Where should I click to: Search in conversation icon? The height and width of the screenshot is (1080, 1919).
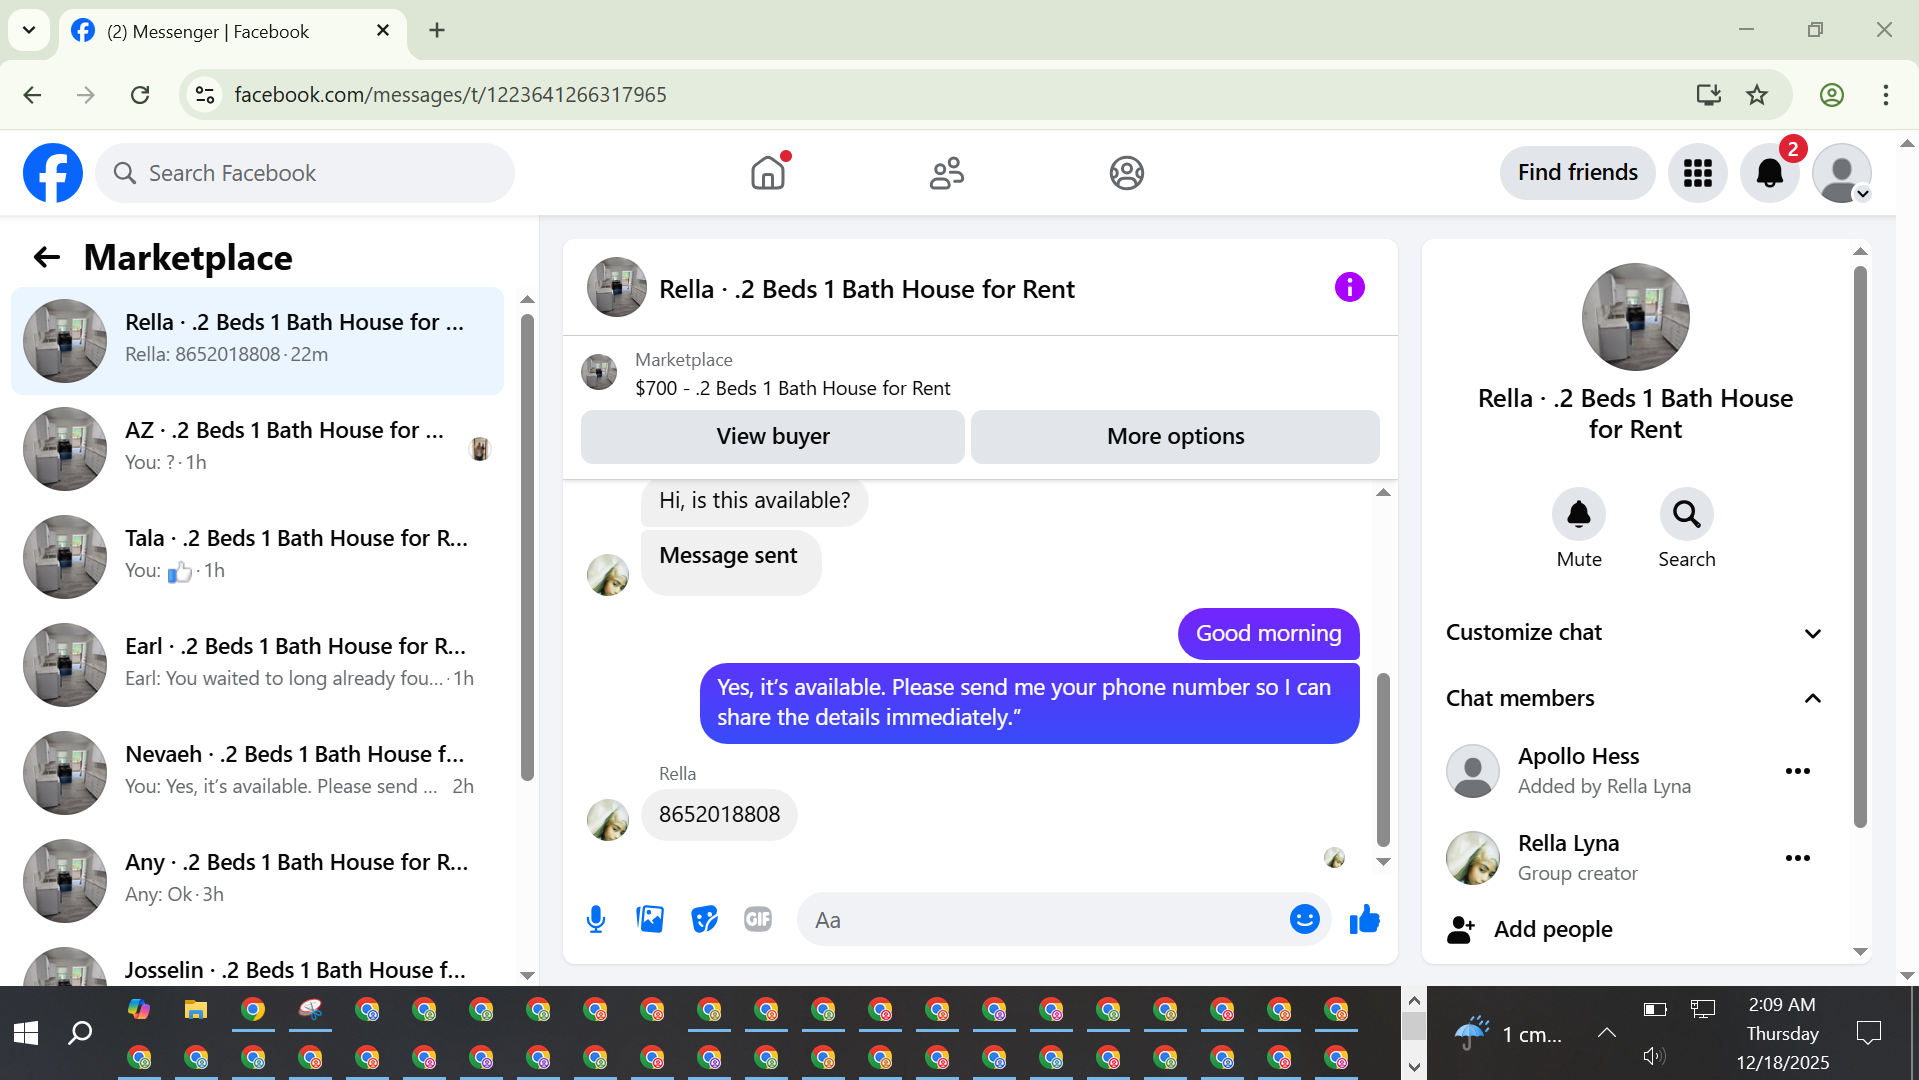click(1687, 515)
